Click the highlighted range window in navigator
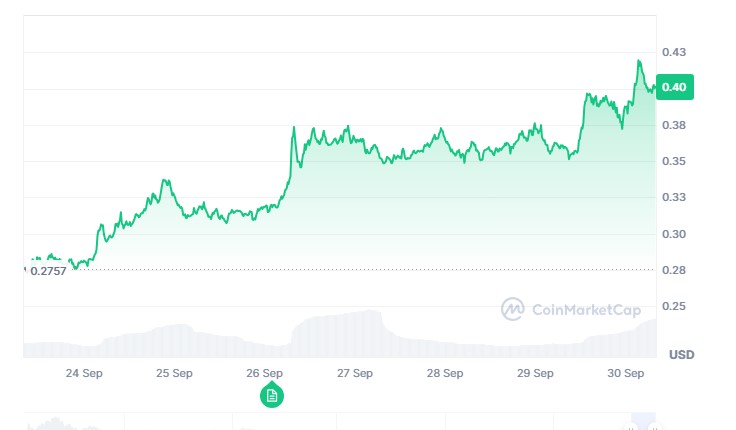 point(644,421)
